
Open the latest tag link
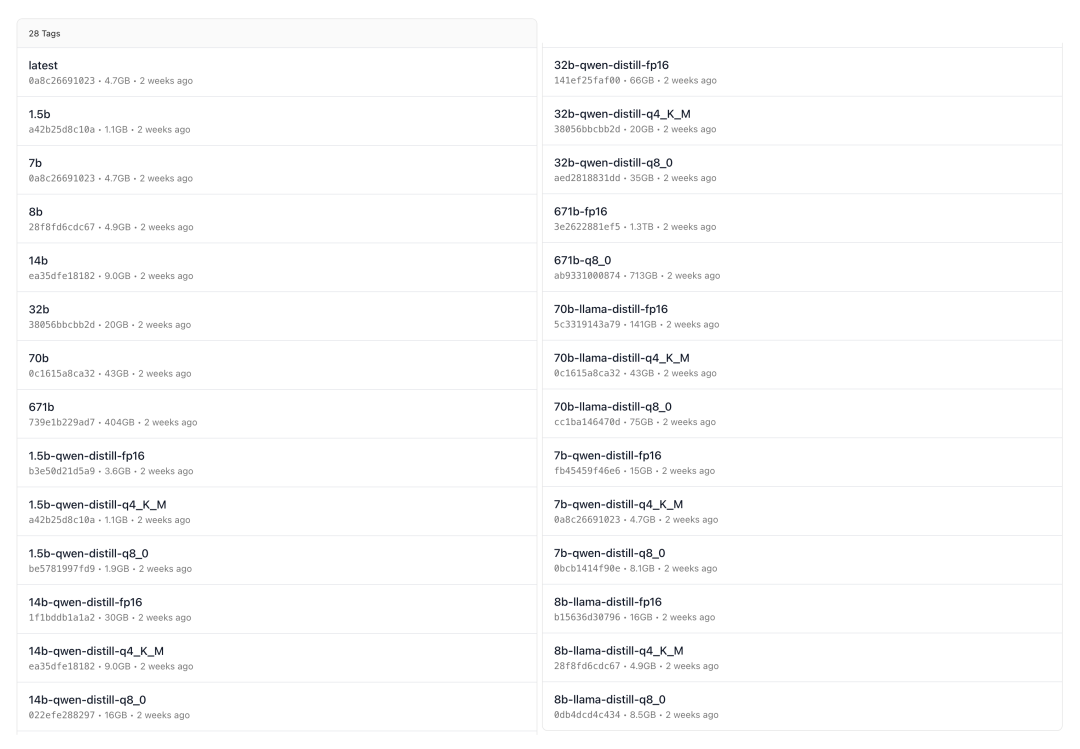tap(43, 65)
